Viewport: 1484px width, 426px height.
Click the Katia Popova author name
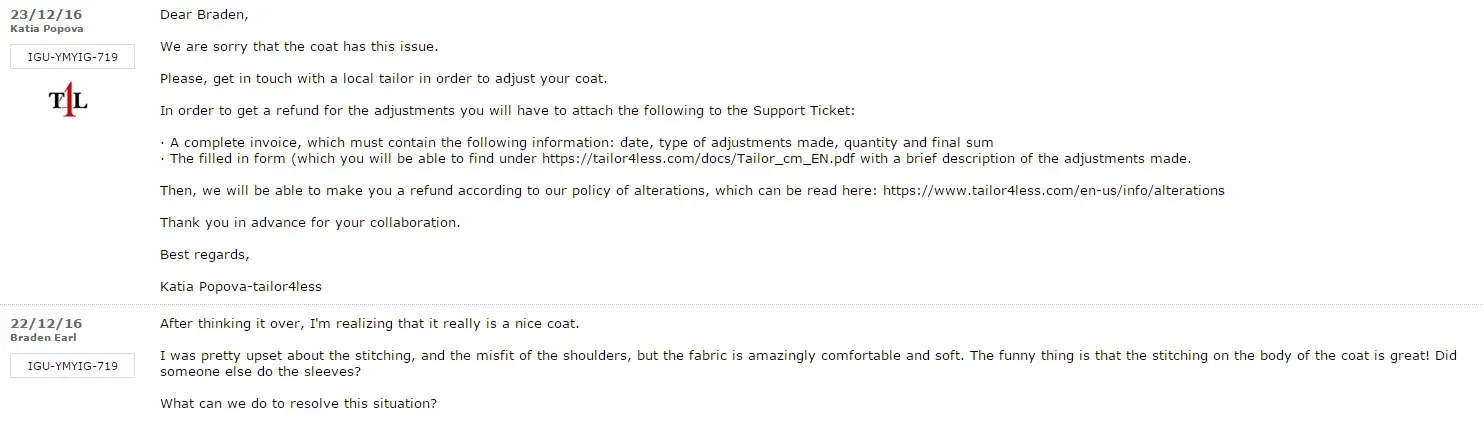tap(47, 29)
